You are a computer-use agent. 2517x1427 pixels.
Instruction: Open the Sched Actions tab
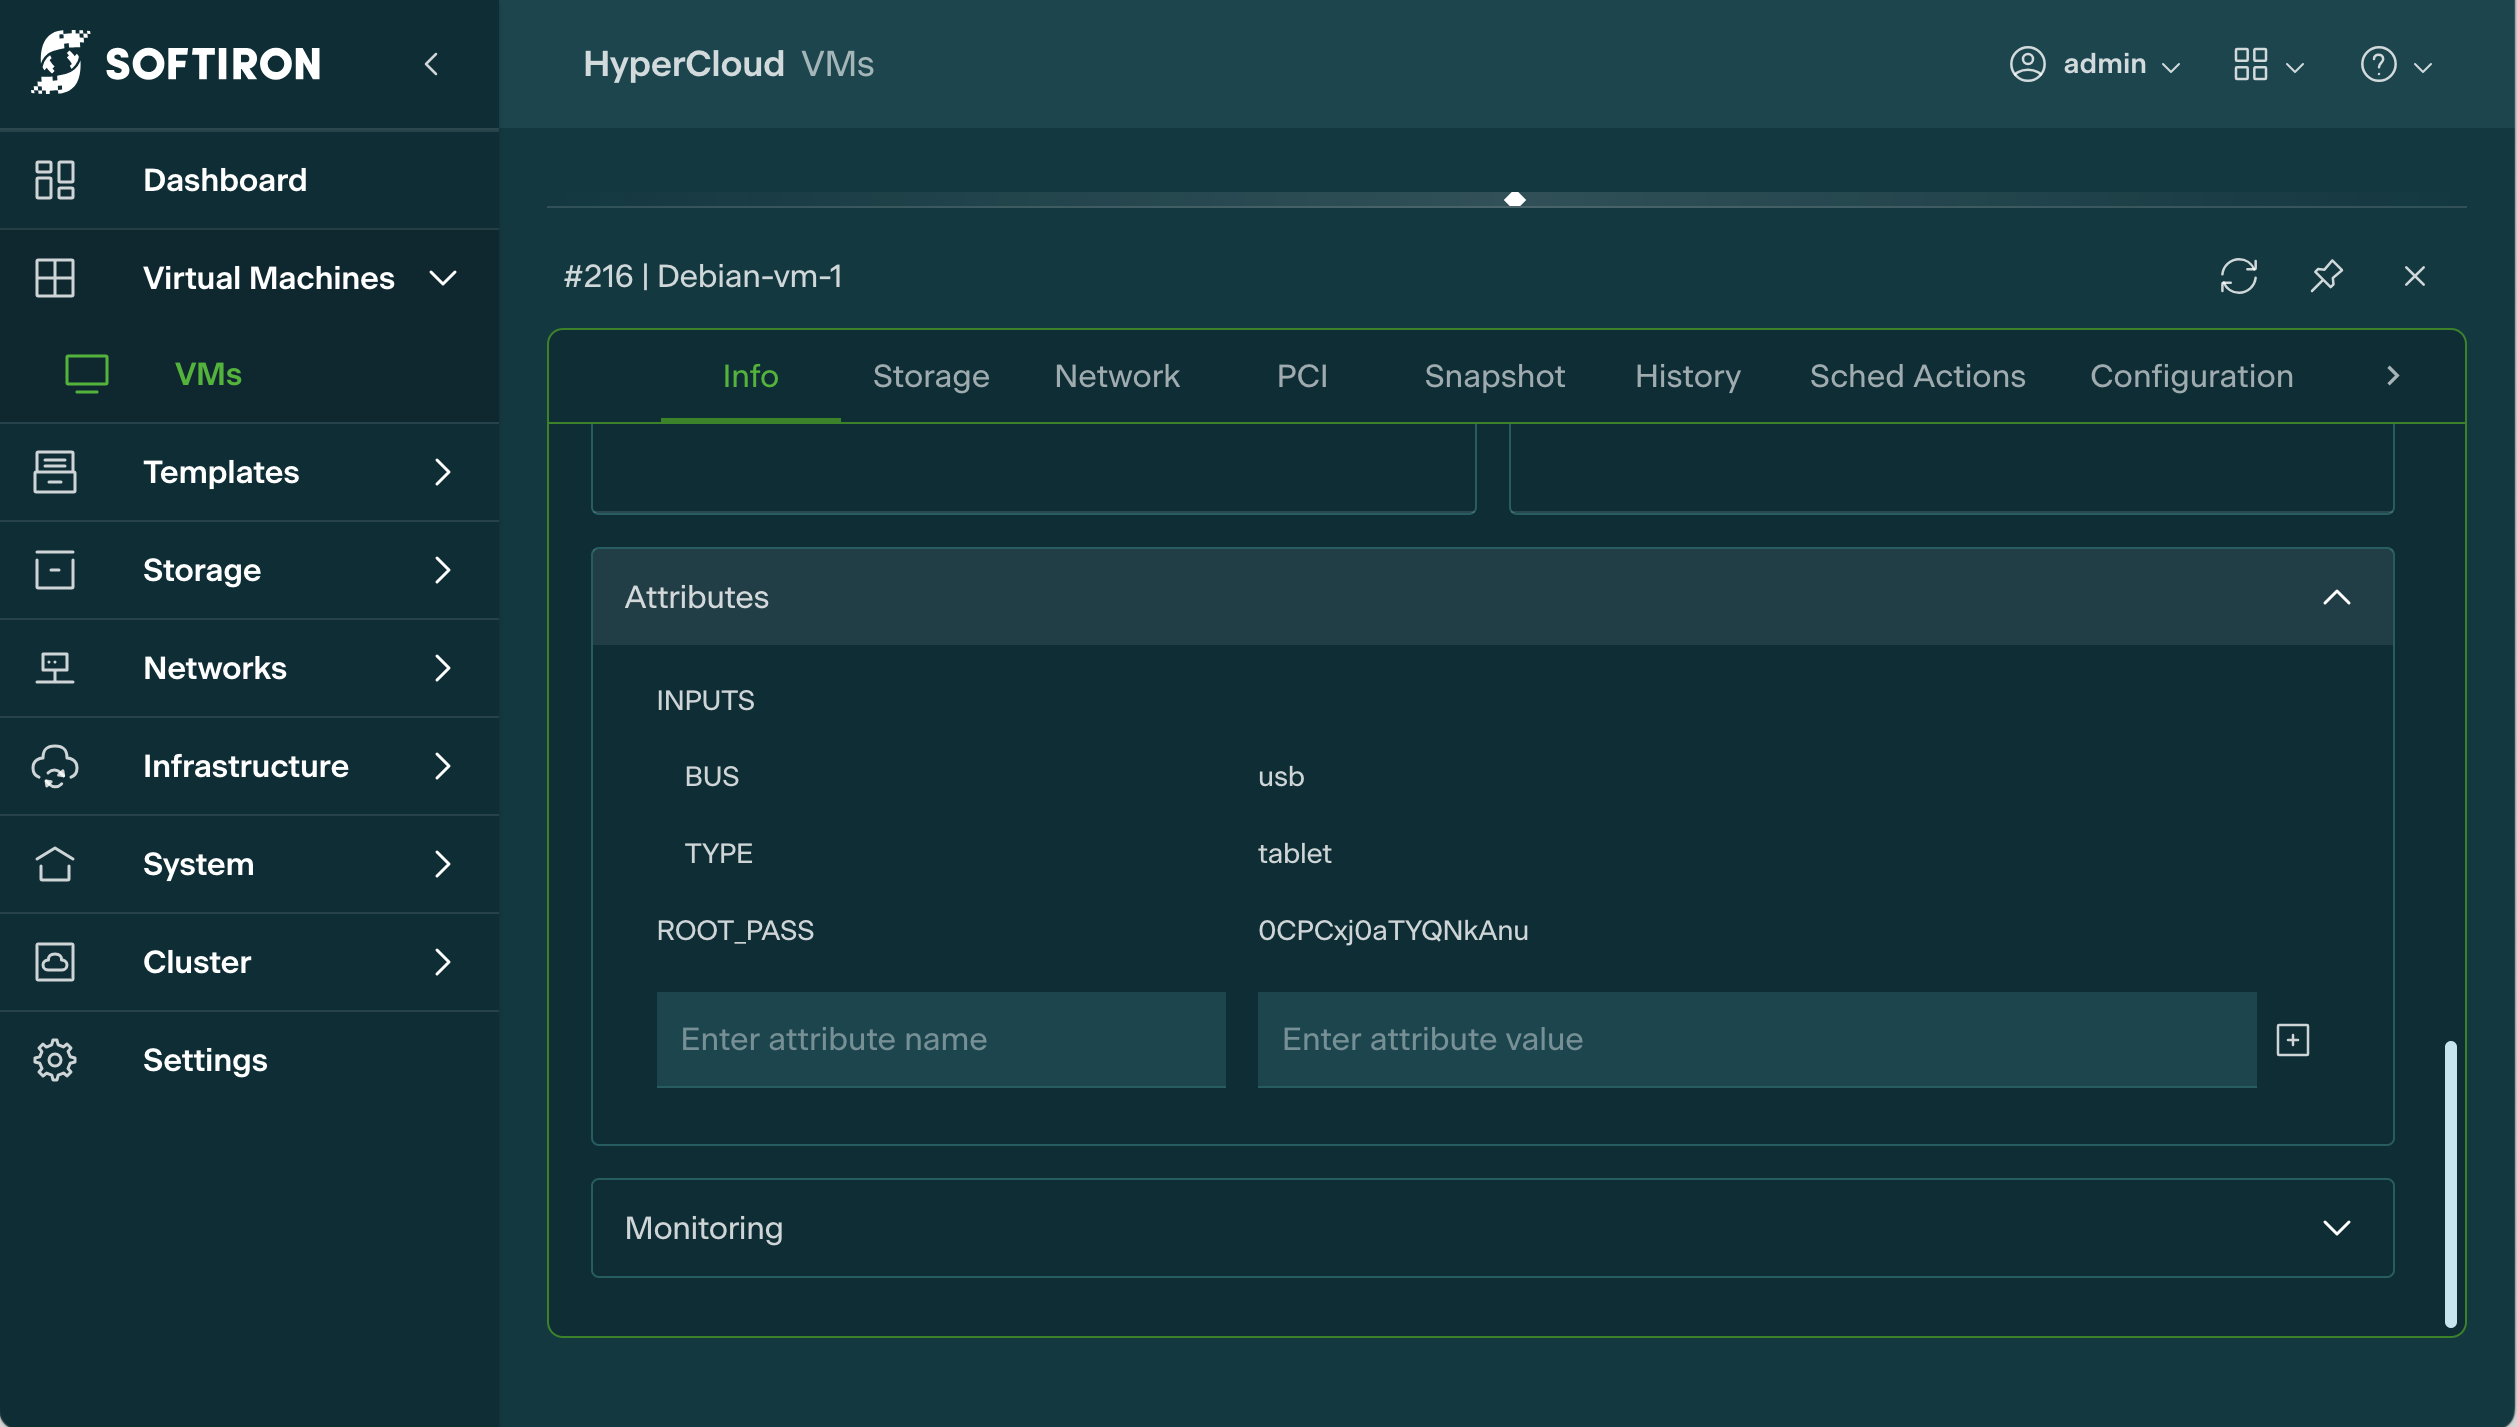click(1916, 376)
